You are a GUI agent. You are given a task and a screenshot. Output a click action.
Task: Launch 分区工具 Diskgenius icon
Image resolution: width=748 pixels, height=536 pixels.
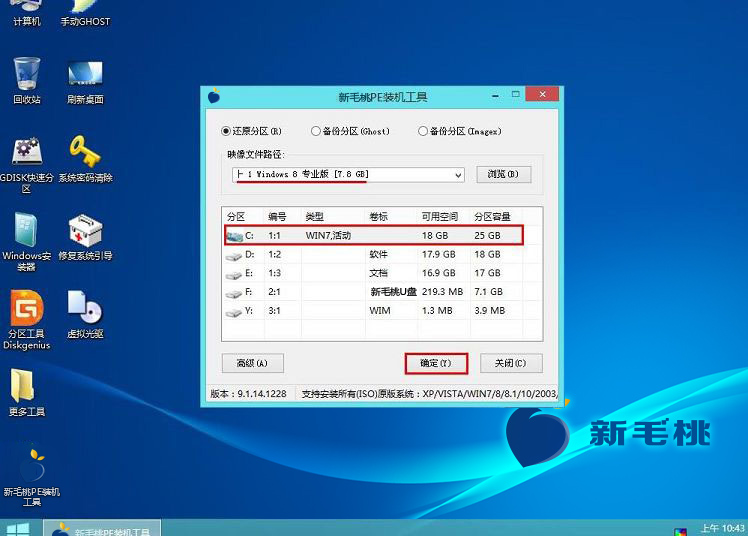click(x=27, y=320)
